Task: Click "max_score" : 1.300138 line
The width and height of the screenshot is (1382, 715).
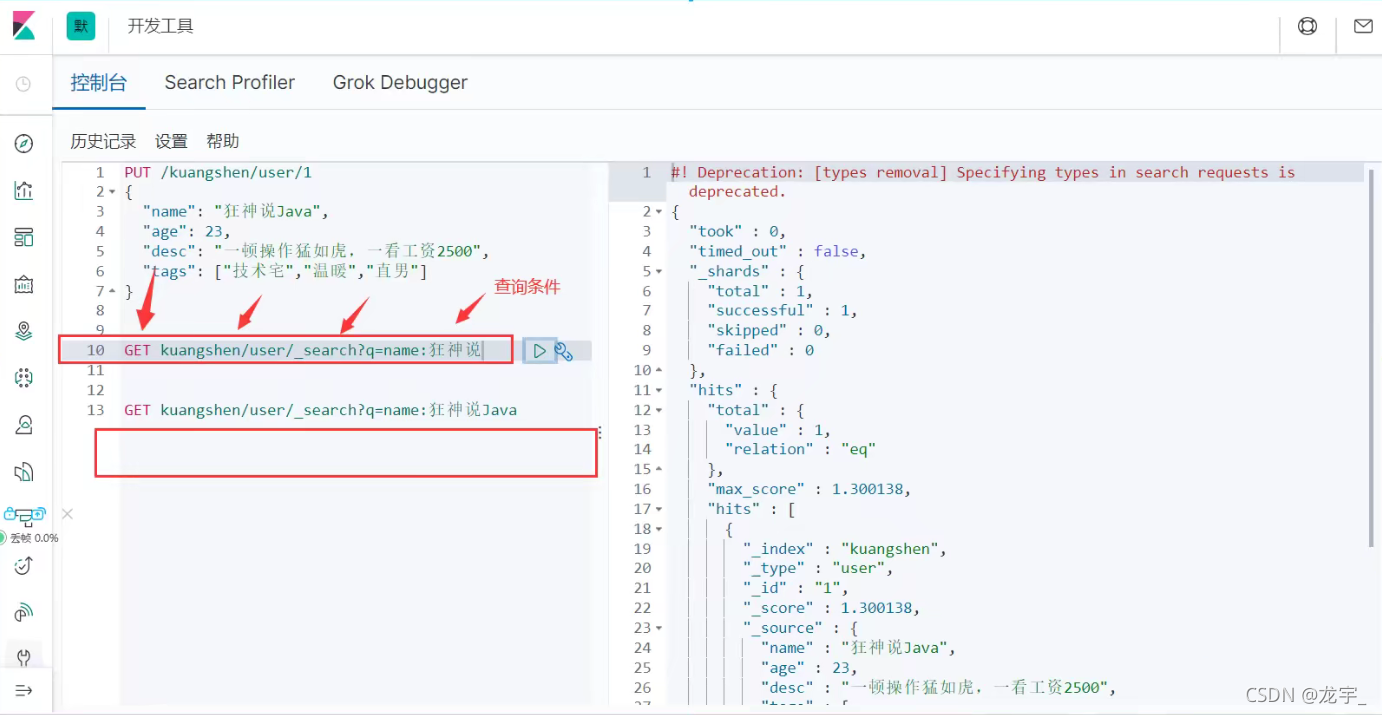Action: pyautogui.click(x=809, y=489)
